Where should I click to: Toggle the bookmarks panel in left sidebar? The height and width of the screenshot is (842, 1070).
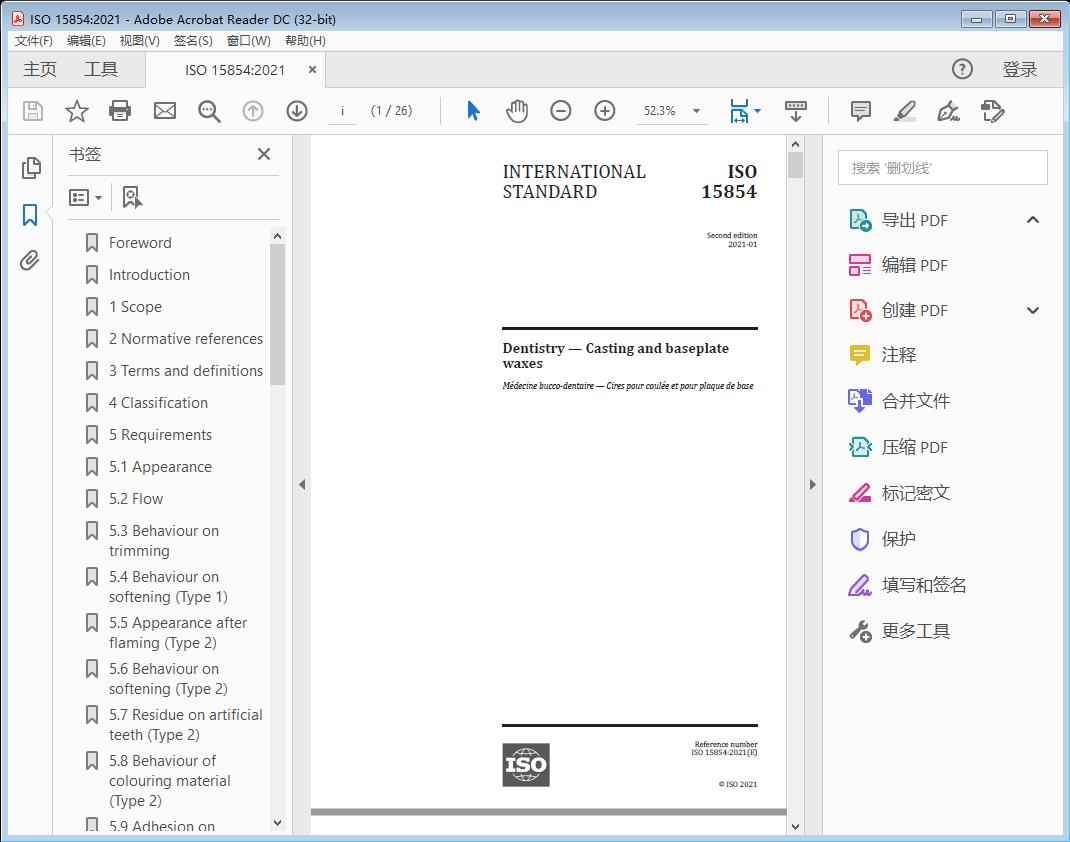30,215
